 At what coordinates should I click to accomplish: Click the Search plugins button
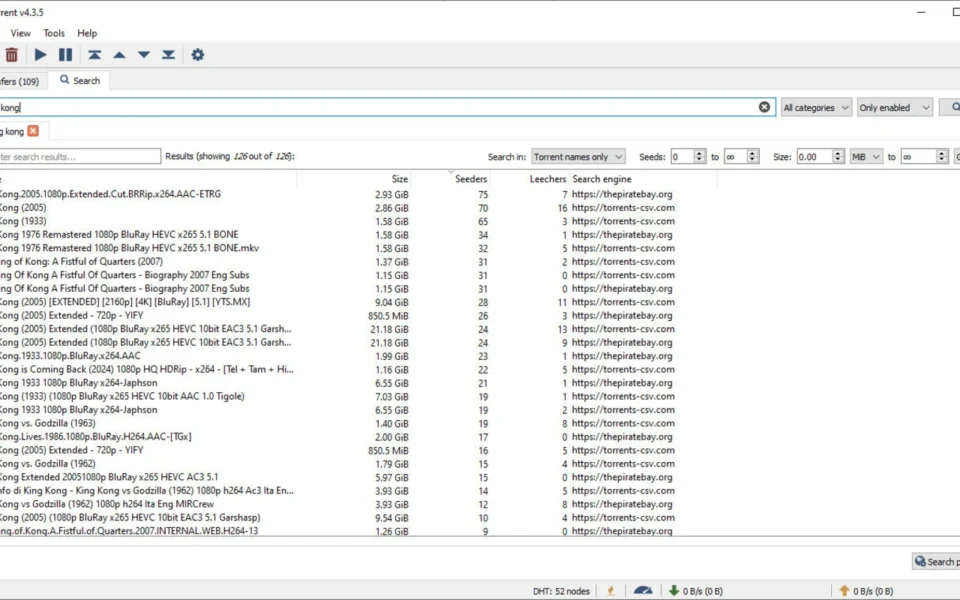(937, 561)
